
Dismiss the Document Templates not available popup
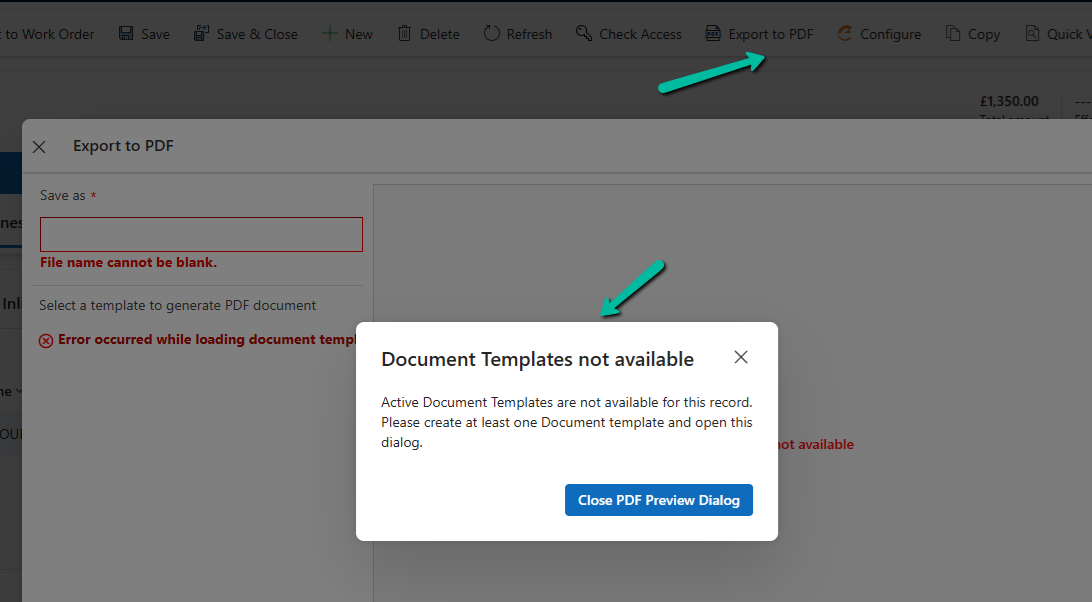point(740,358)
